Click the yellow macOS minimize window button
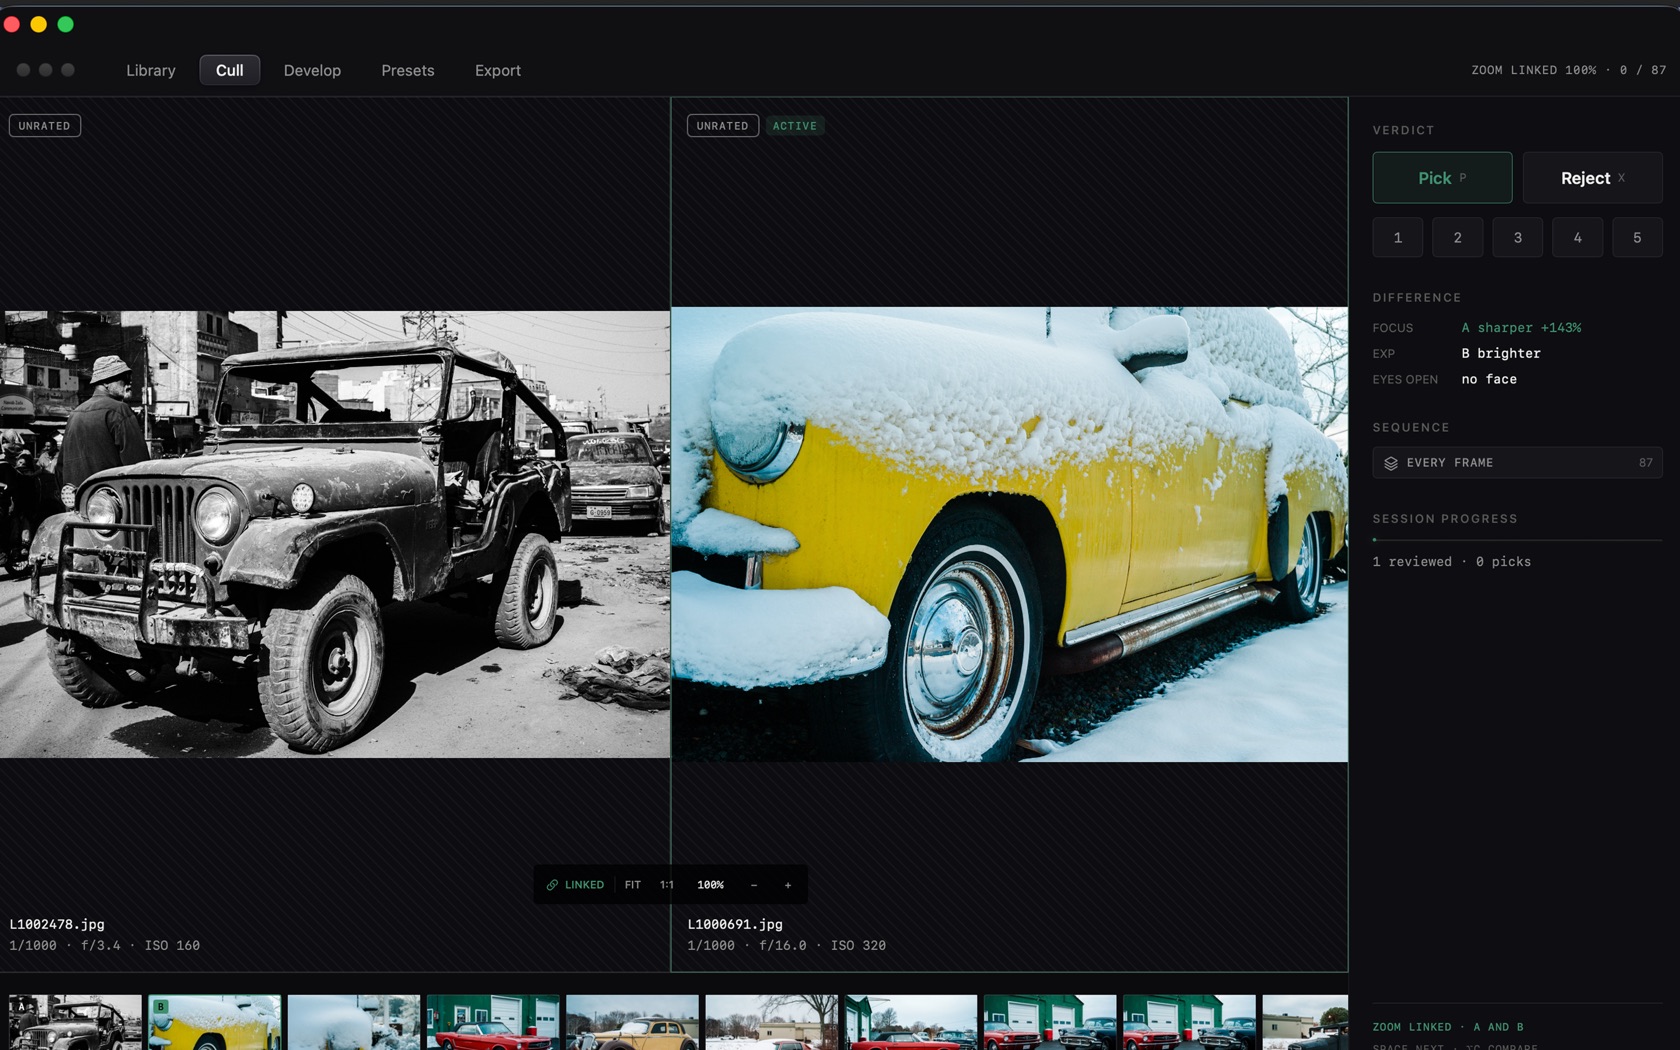 (39, 24)
